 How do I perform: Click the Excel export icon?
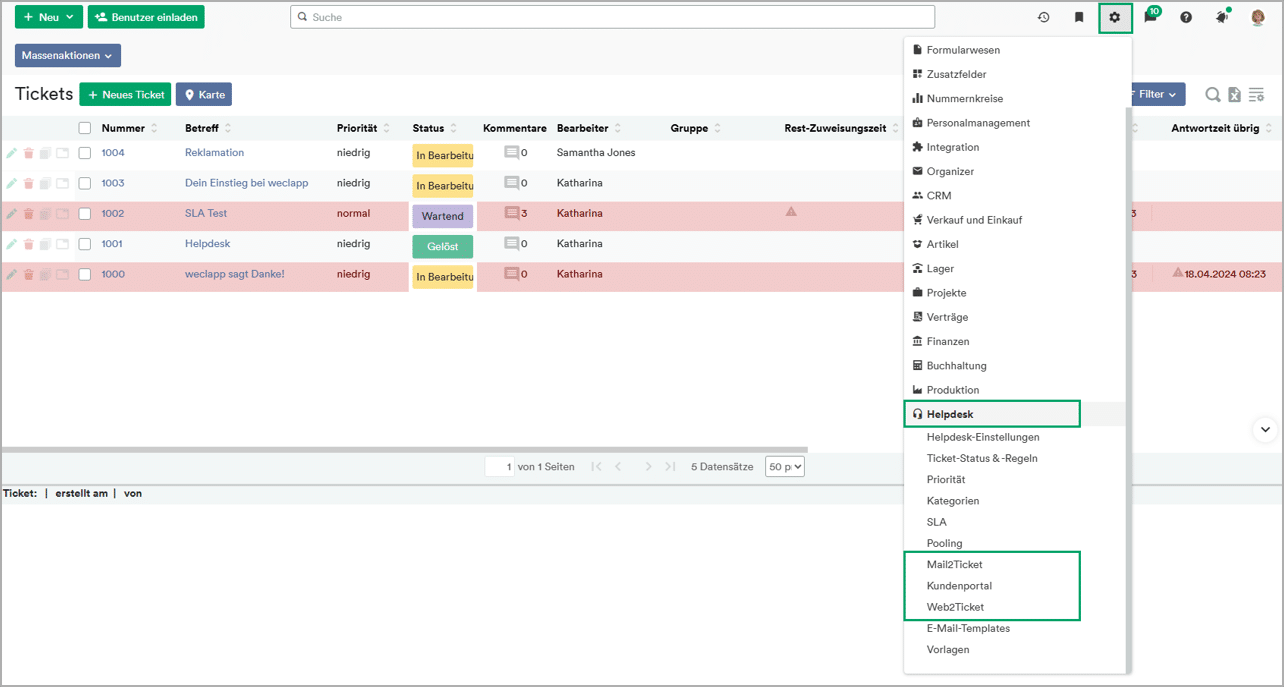1235,95
